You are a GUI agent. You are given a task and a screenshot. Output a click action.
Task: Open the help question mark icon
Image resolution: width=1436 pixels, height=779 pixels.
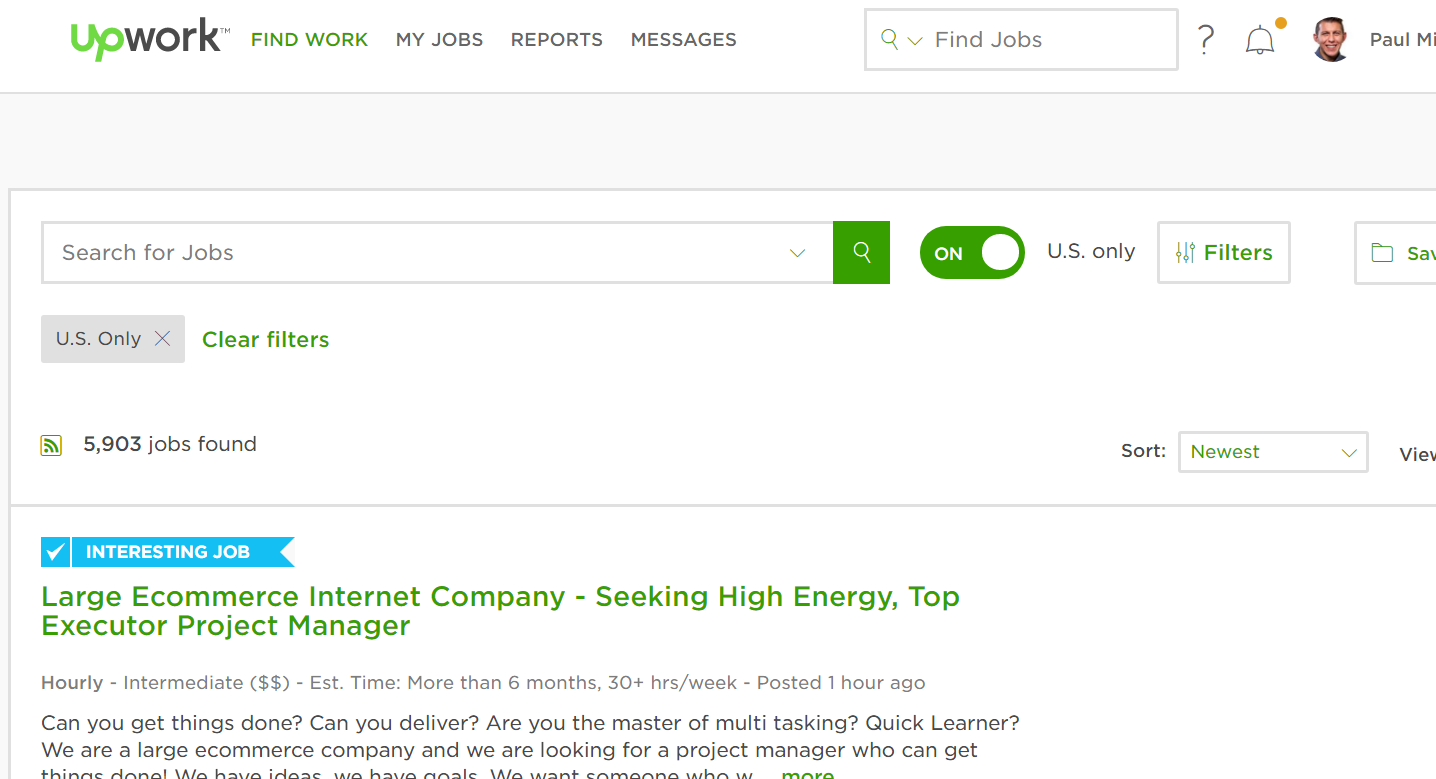[1206, 40]
